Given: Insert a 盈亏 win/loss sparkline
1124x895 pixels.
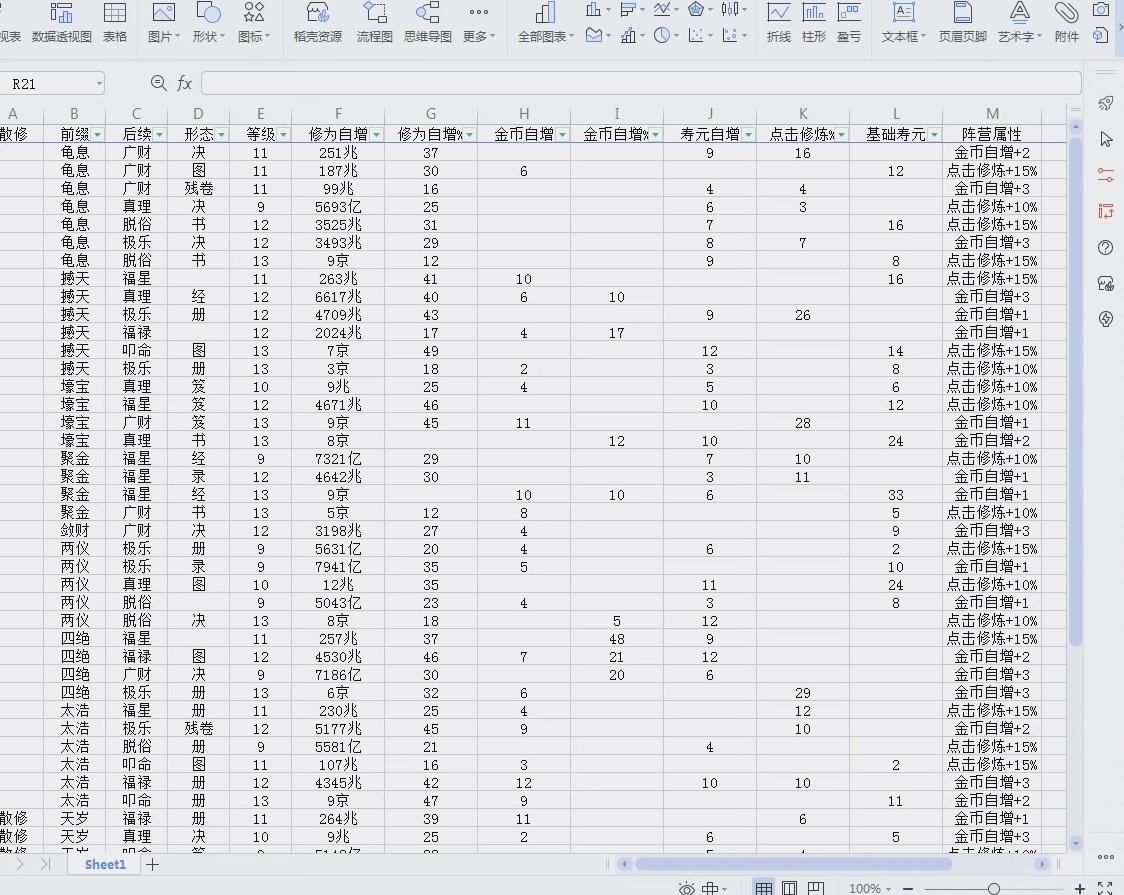Looking at the screenshot, I should 849,23.
